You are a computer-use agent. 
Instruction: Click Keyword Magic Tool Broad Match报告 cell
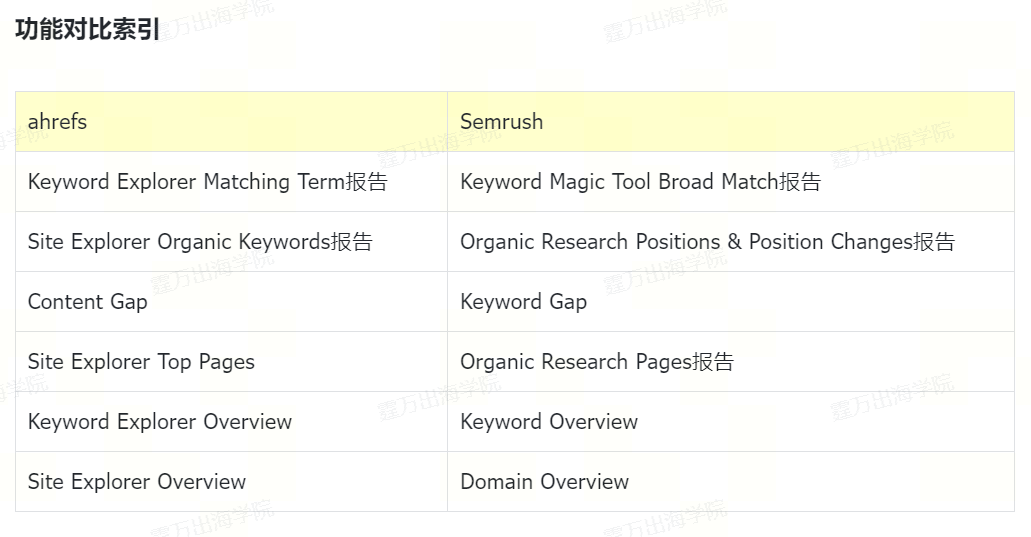tap(640, 182)
